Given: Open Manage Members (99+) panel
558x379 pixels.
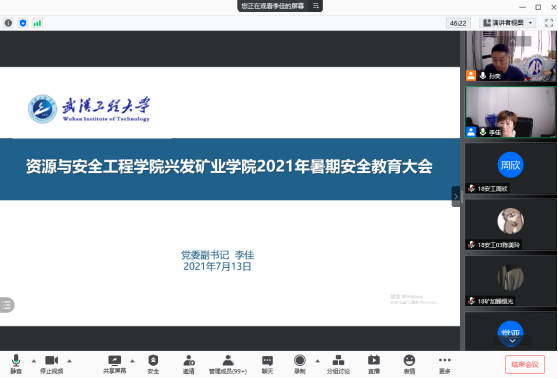Looking at the screenshot, I should (228, 364).
